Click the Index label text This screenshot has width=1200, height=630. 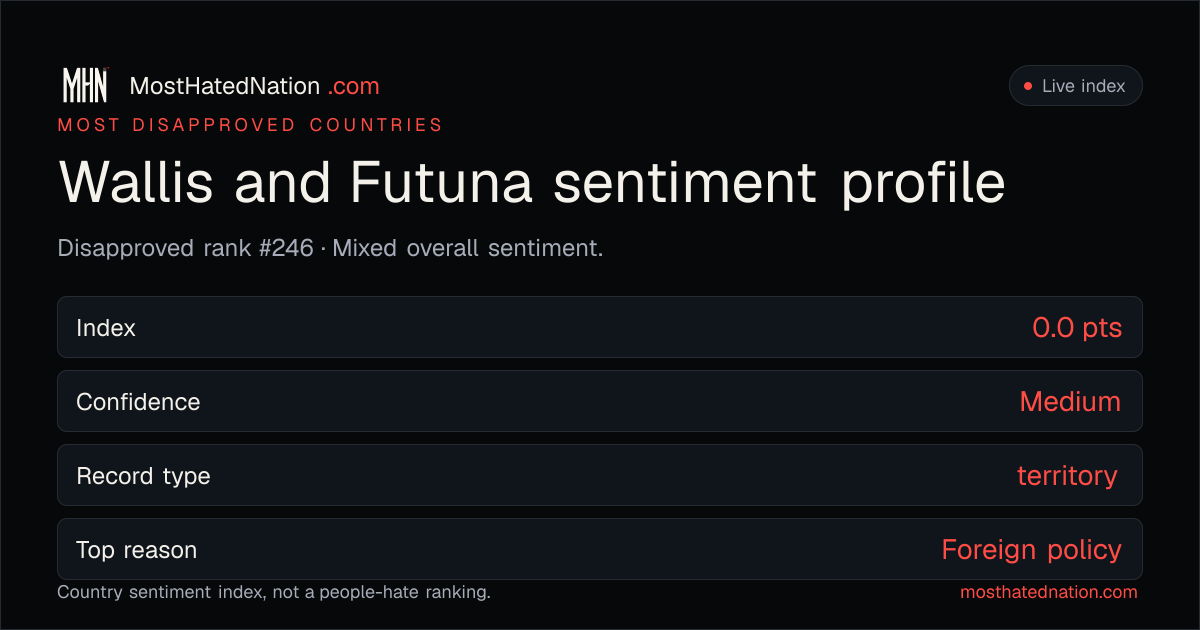click(x=106, y=328)
